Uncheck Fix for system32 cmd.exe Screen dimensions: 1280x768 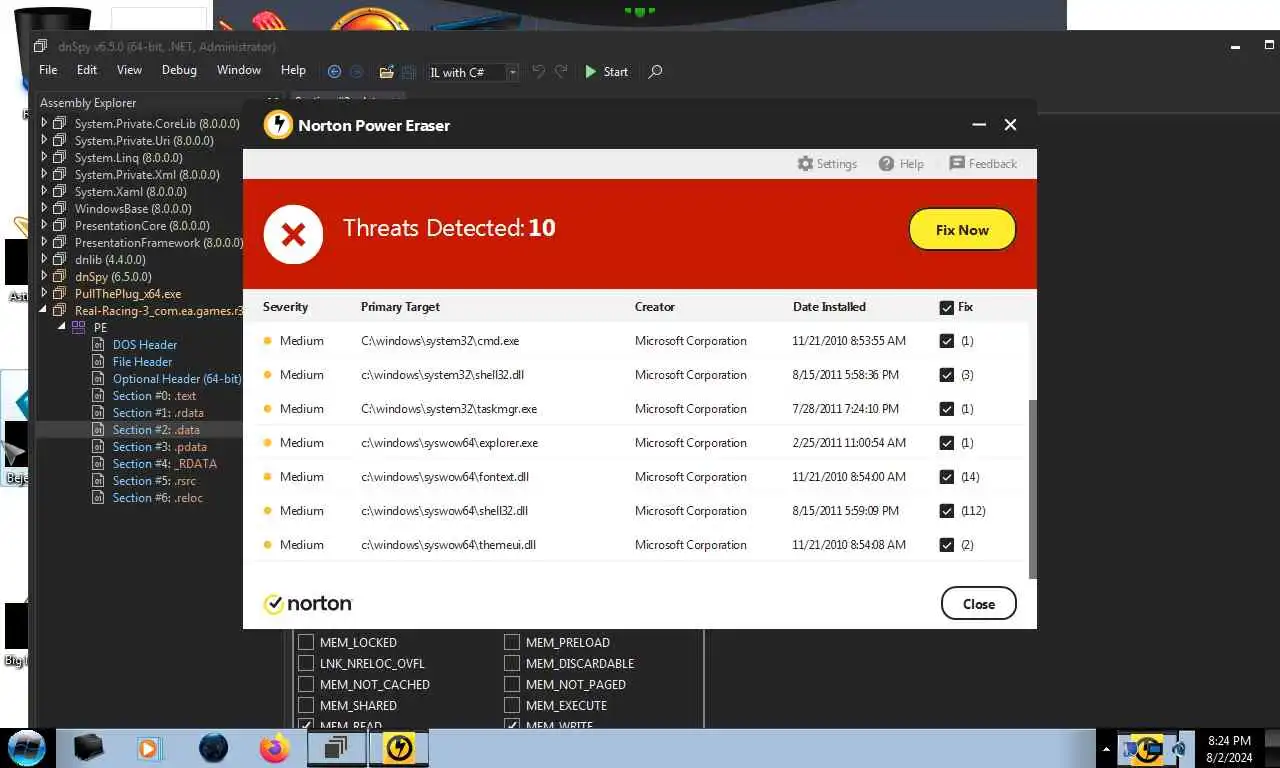pos(947,341)
